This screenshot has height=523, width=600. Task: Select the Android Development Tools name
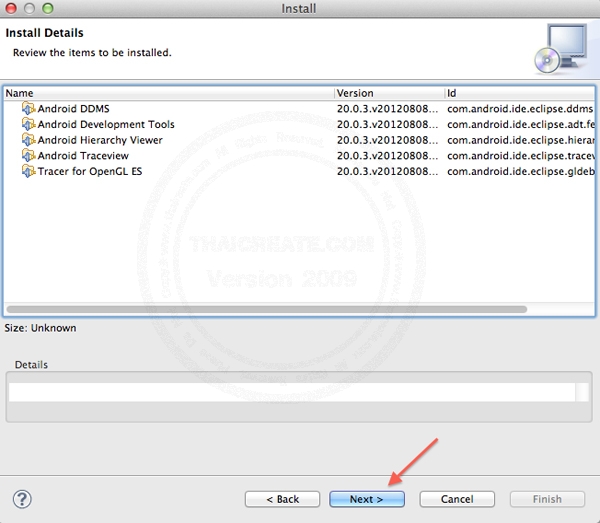[106, 124]
